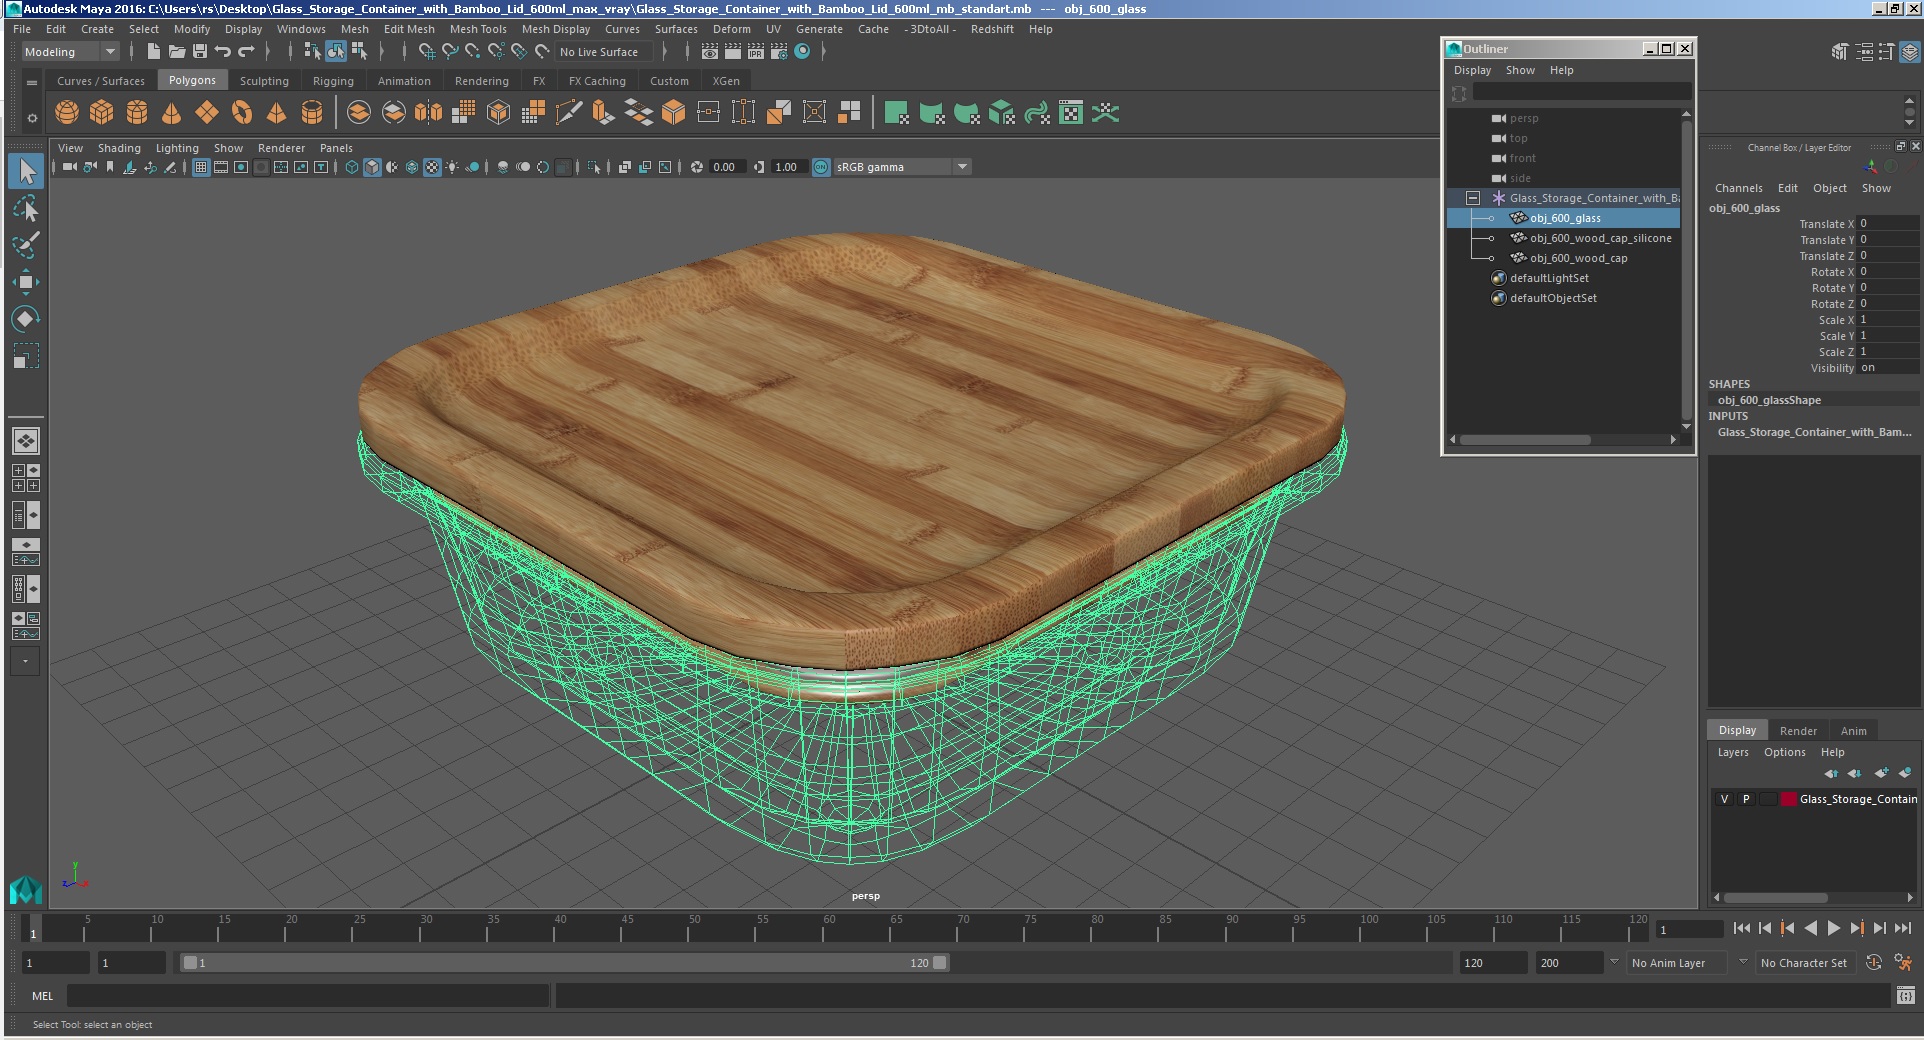Open the Mesh Tools menu
The image size is (1924, 1040).
coord(478,29)
